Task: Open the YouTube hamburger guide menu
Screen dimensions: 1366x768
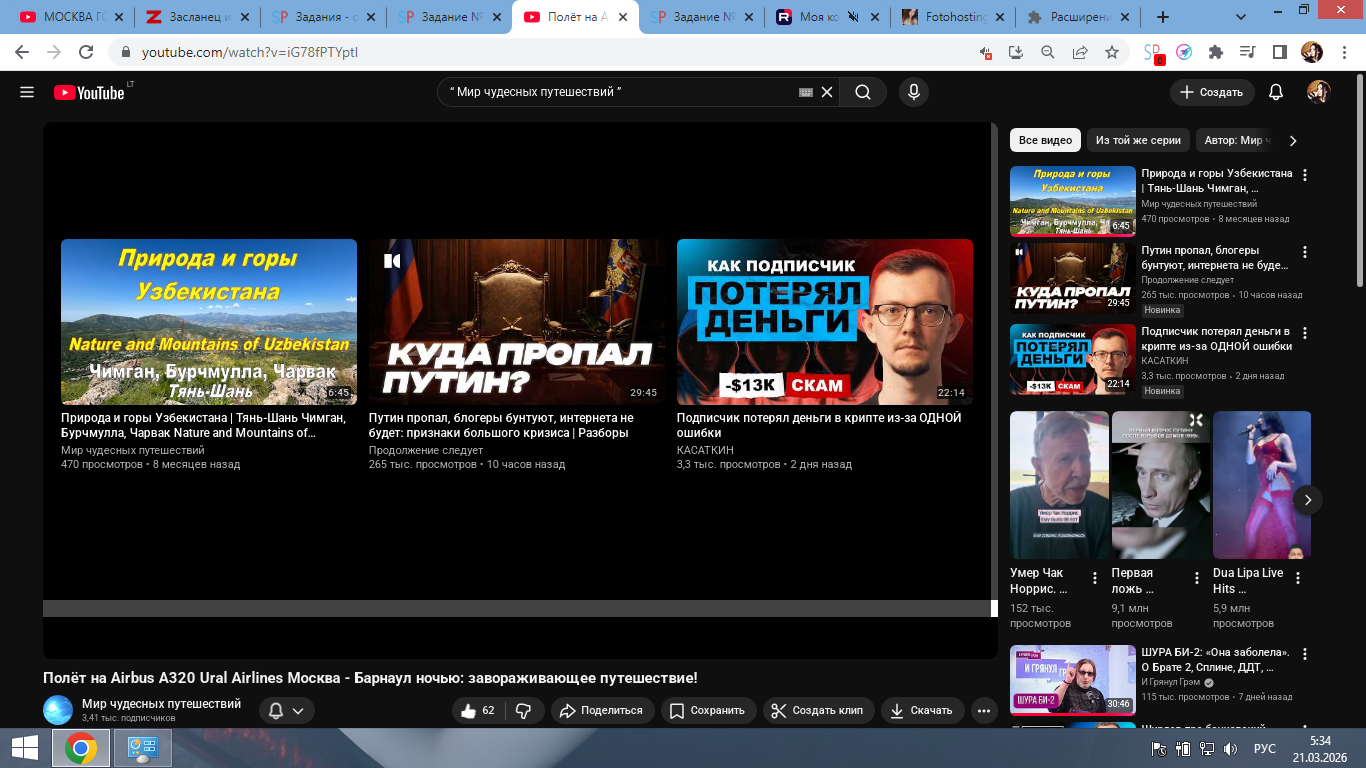Action: [x=27, y=92]
